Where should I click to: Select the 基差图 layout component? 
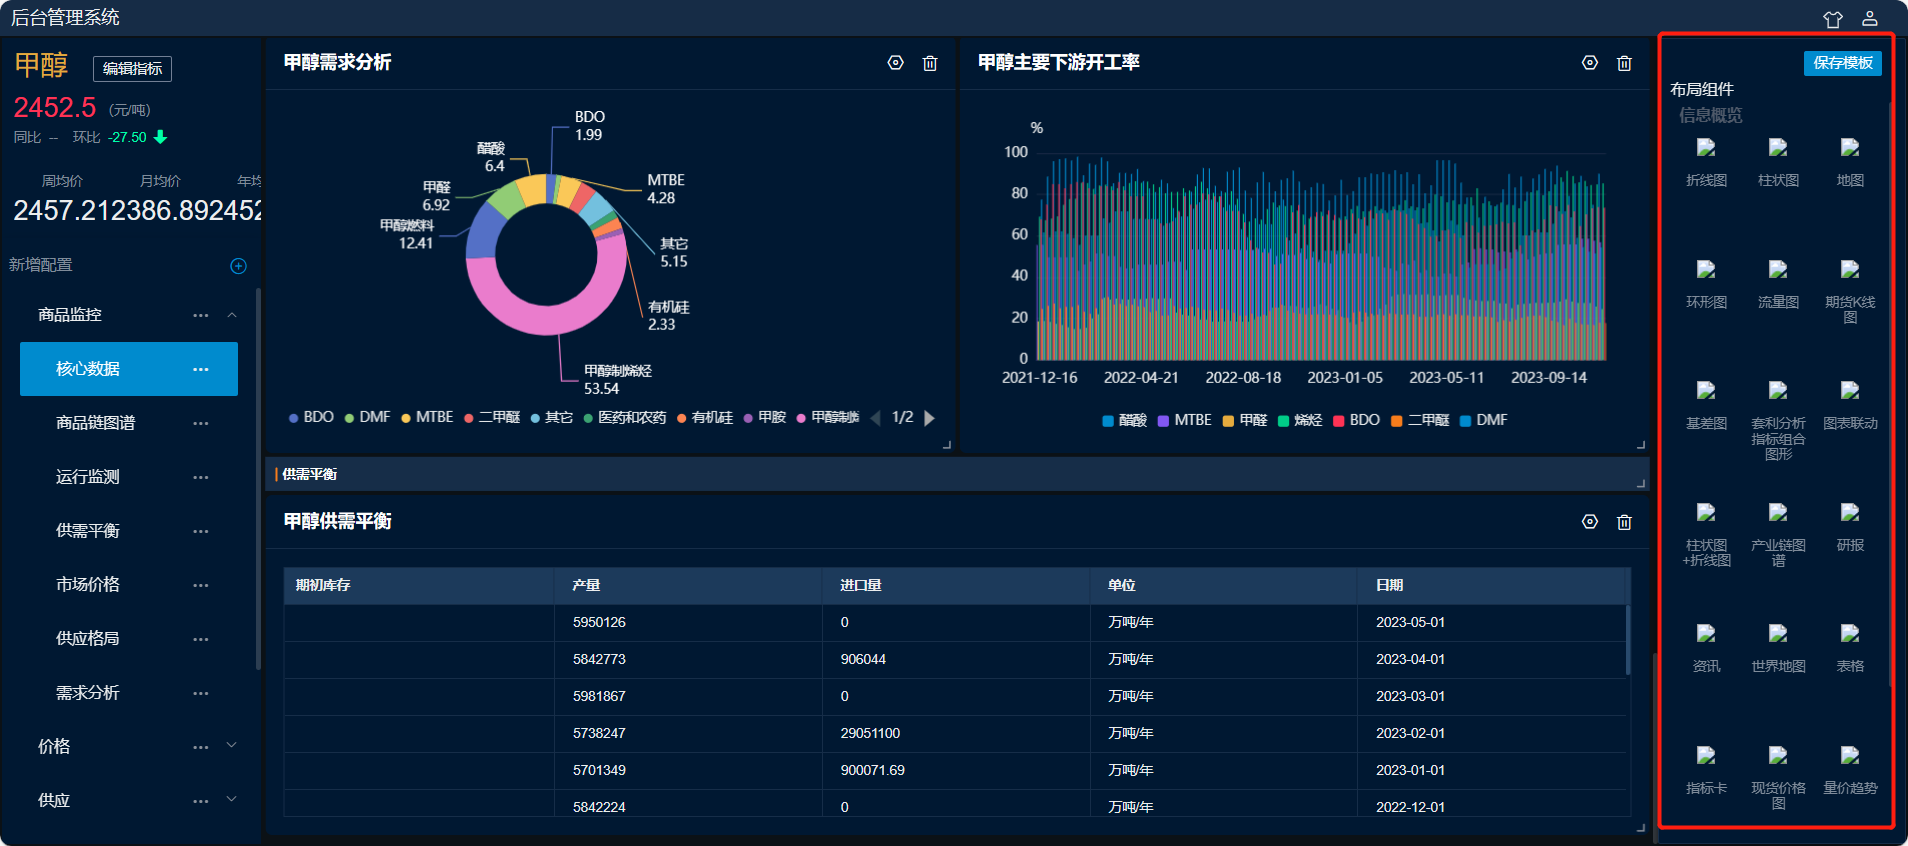[x=1706, y=406]
